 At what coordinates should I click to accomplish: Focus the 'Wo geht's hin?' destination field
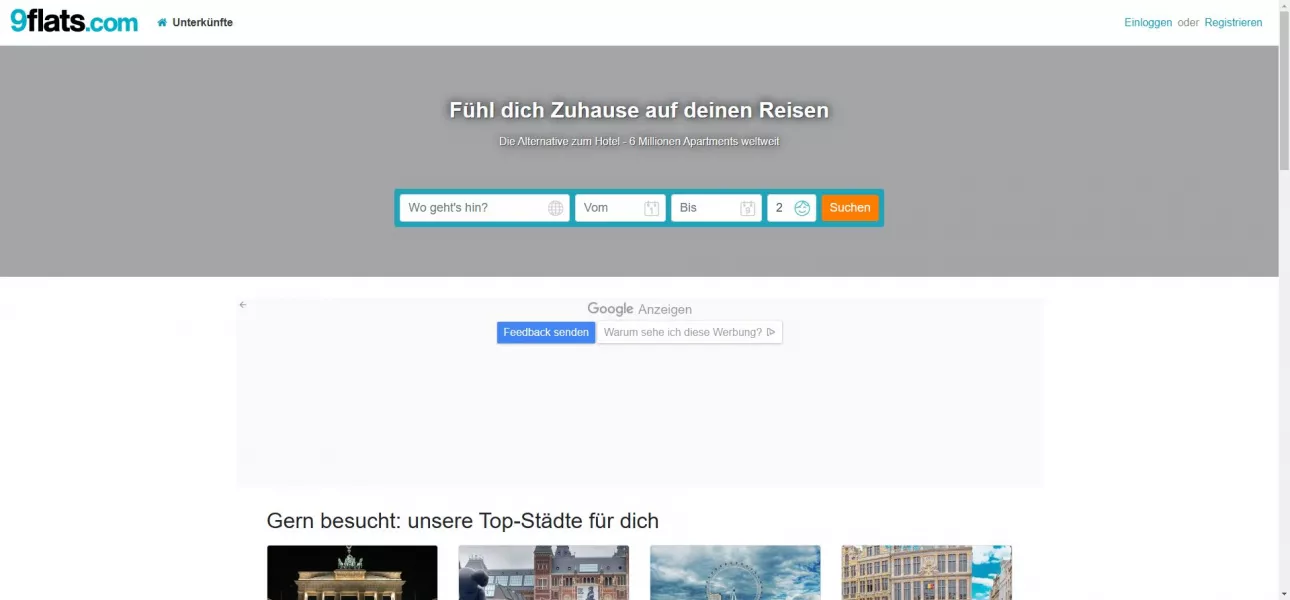(485, 208)
